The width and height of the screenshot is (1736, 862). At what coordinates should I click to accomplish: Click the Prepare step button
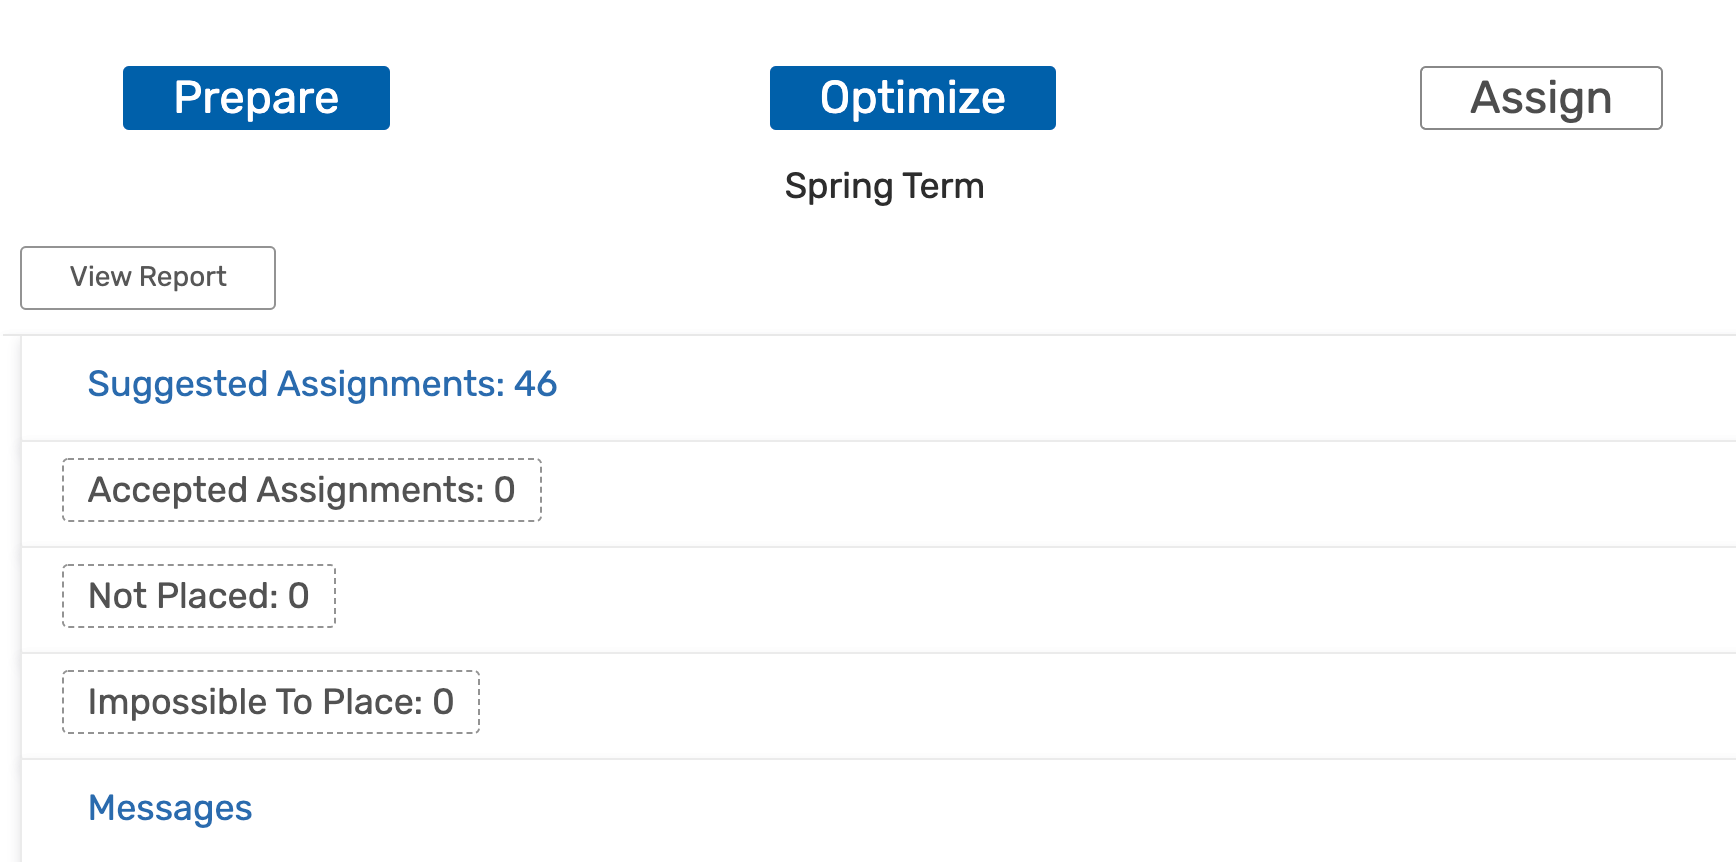[x=256, y=98]
